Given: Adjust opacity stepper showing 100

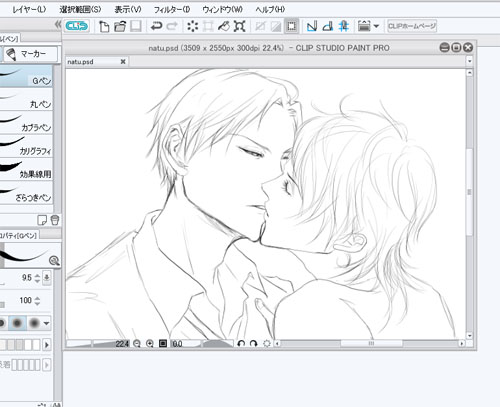Looking at the screenshot, I should point(37,301).
